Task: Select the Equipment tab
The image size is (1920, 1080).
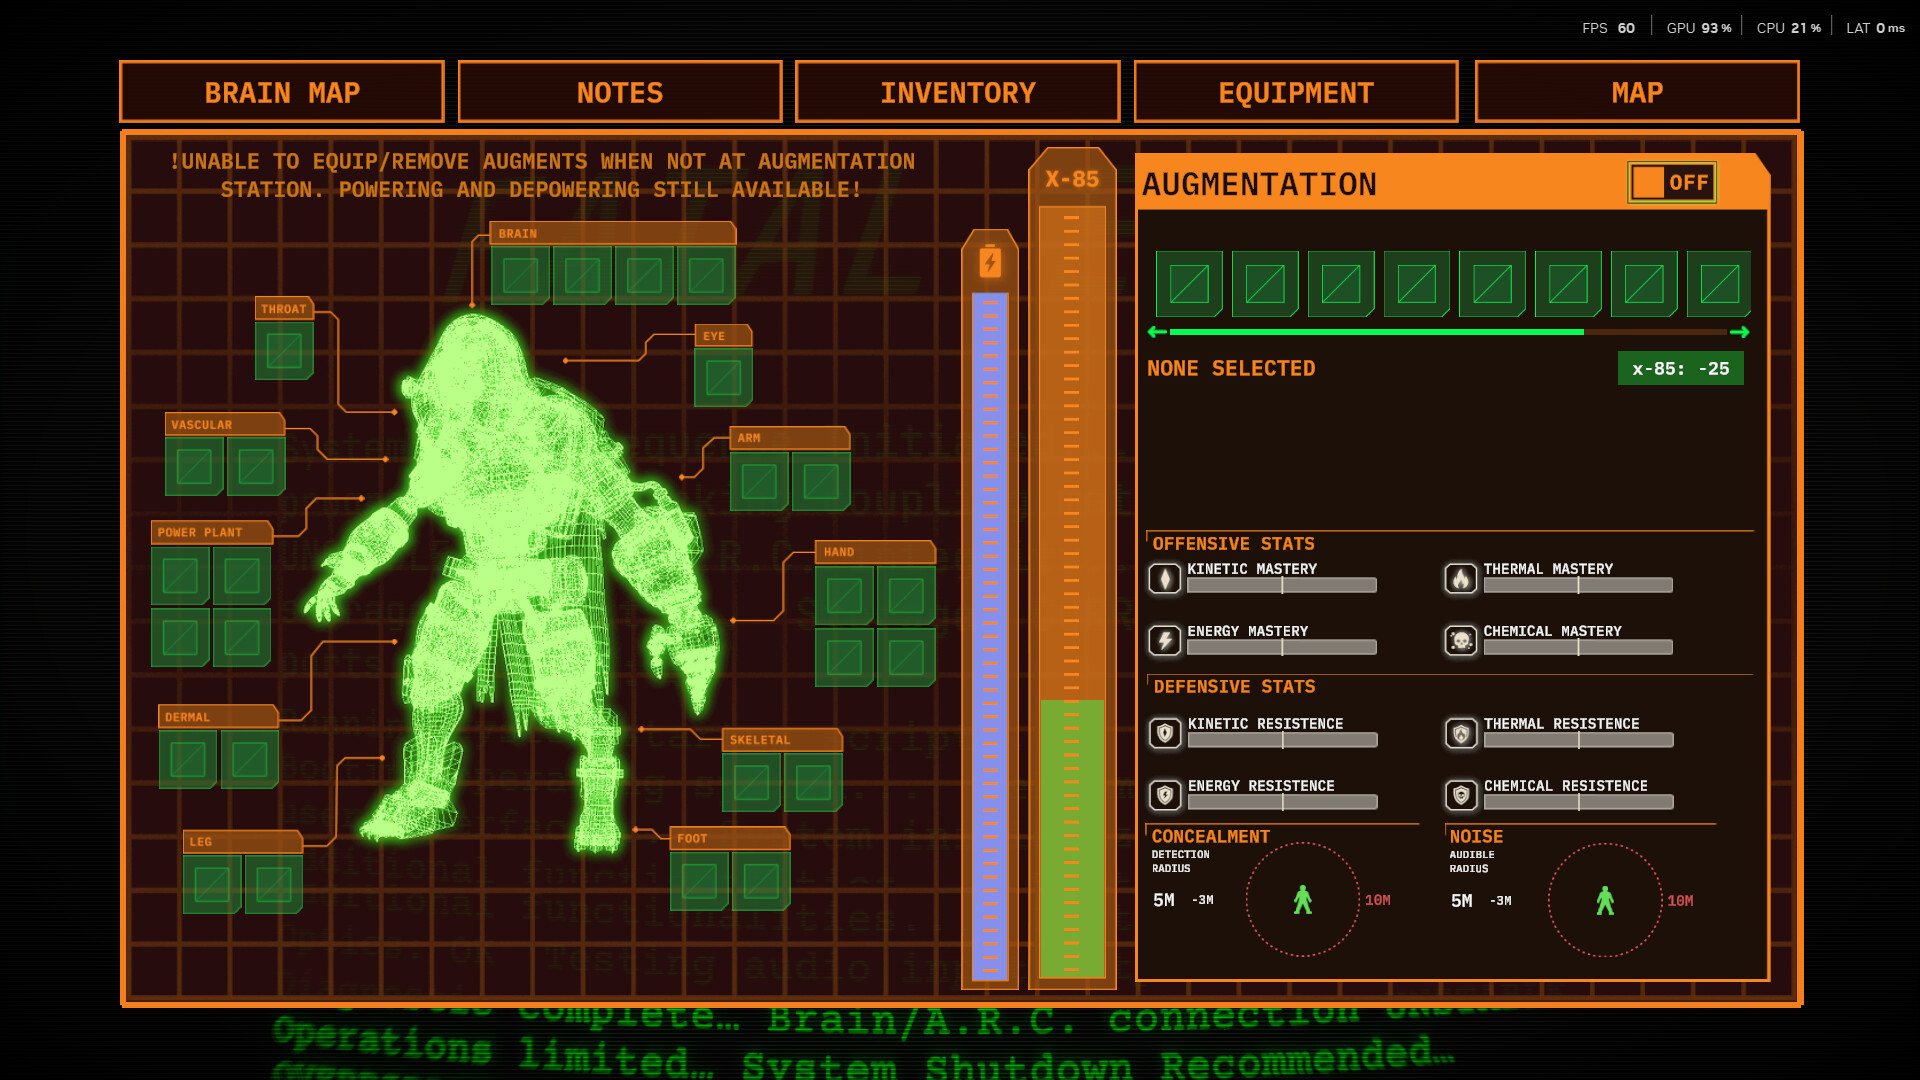Action: [x=1296, y=92]
